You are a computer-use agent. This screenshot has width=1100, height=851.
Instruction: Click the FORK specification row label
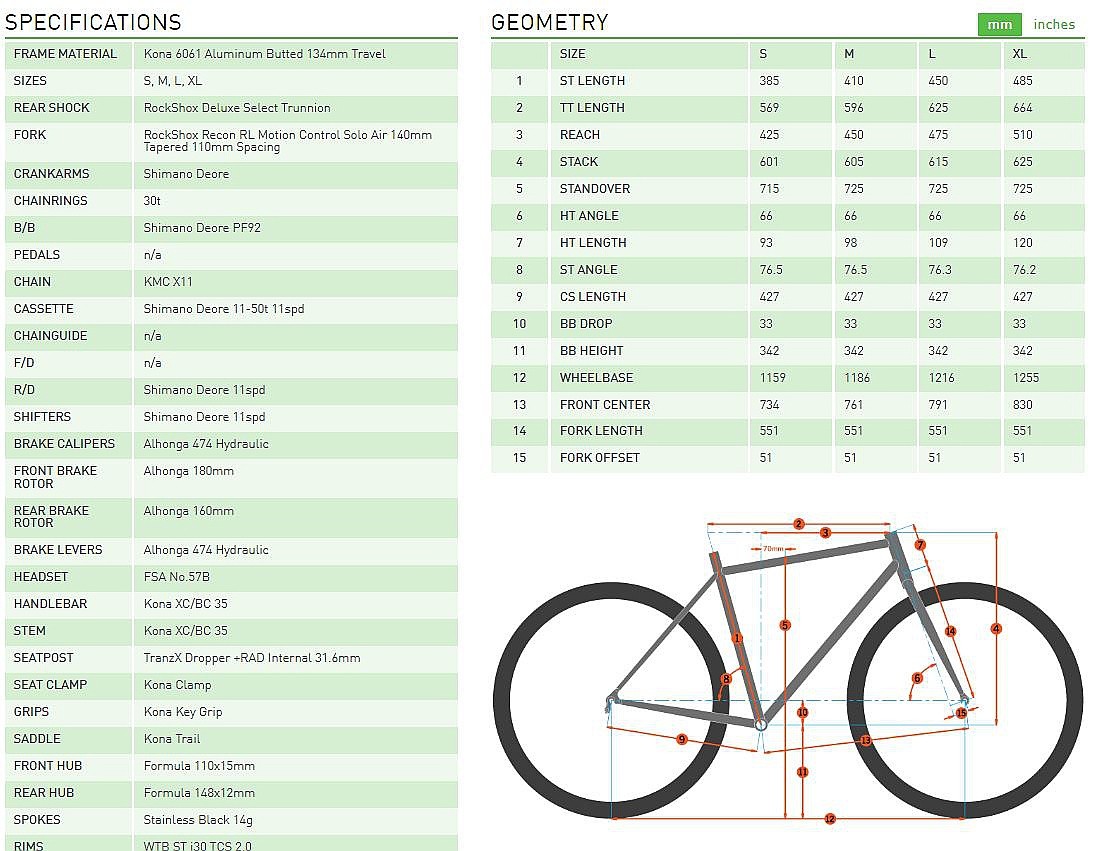[x=30, y=135]
